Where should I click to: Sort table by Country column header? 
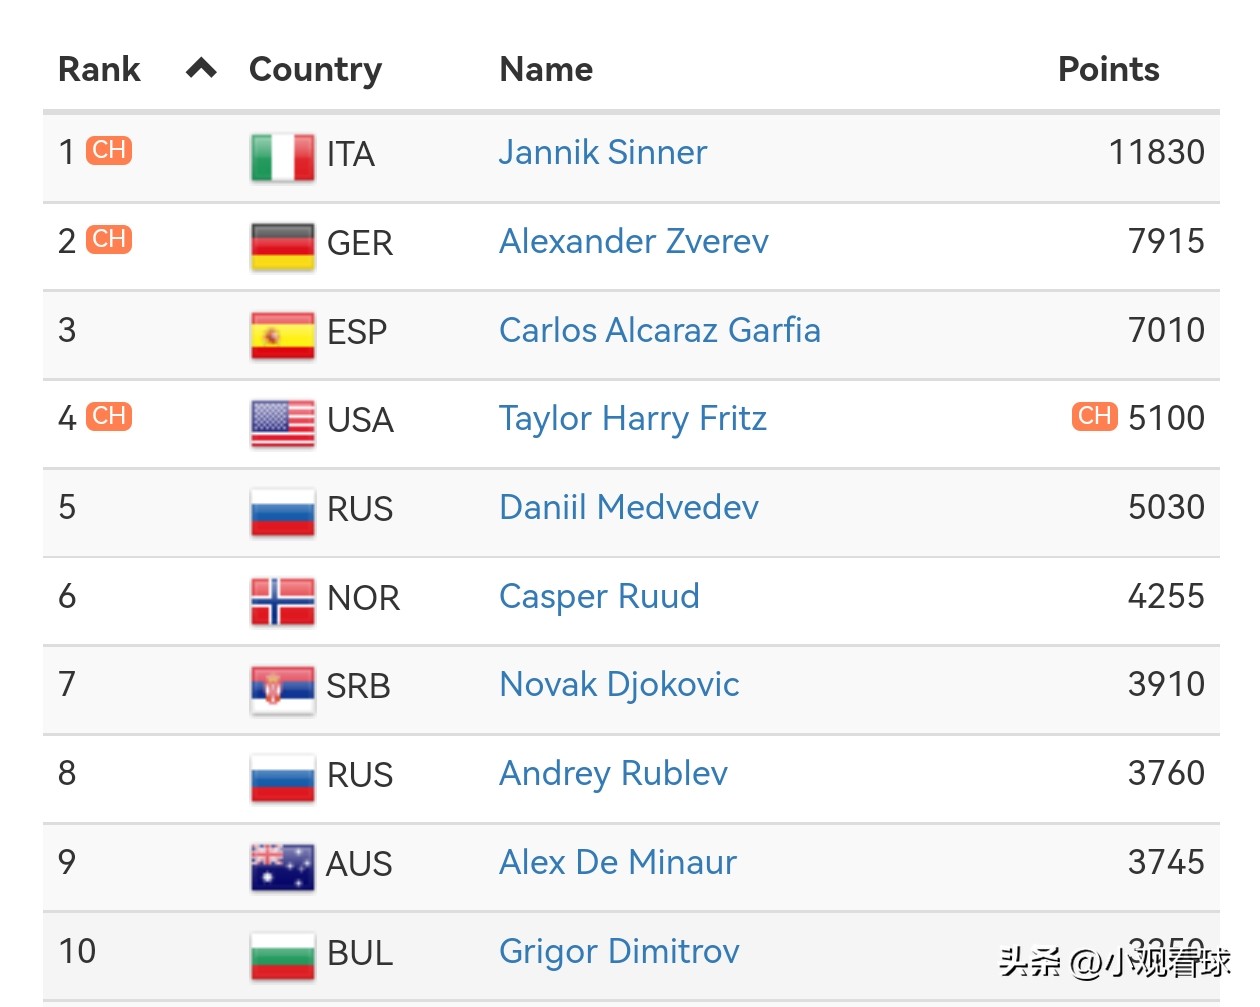(x=315, y=69)
